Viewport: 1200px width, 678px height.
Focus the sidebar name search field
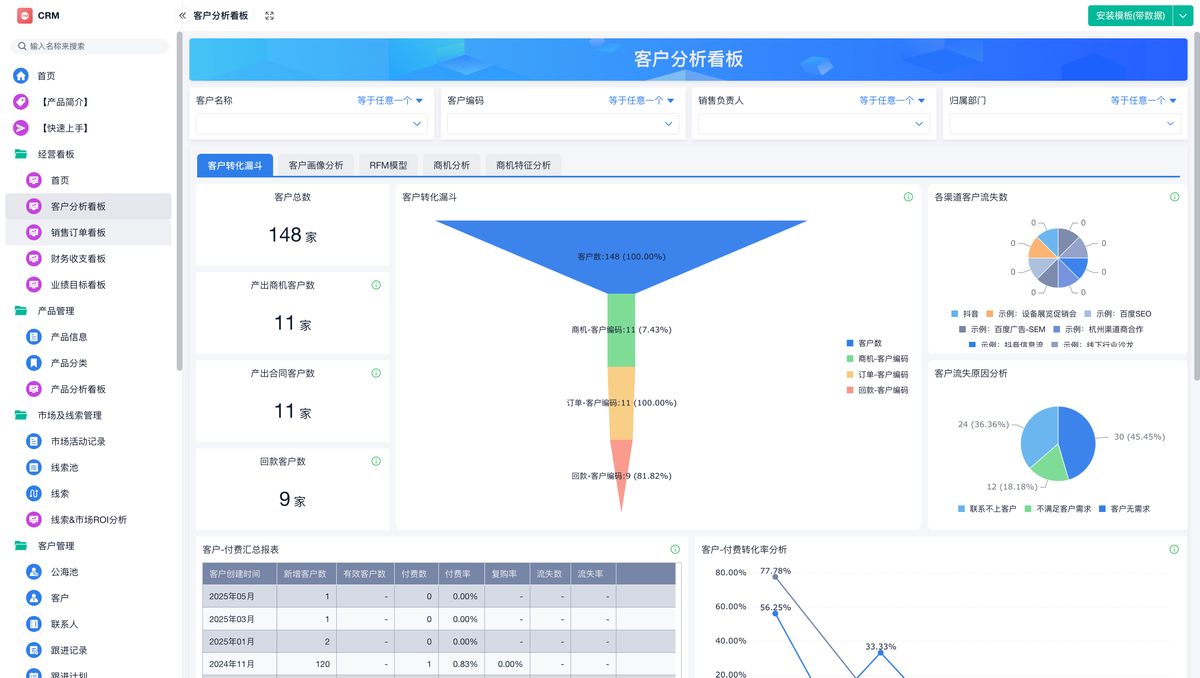point(89,46)
